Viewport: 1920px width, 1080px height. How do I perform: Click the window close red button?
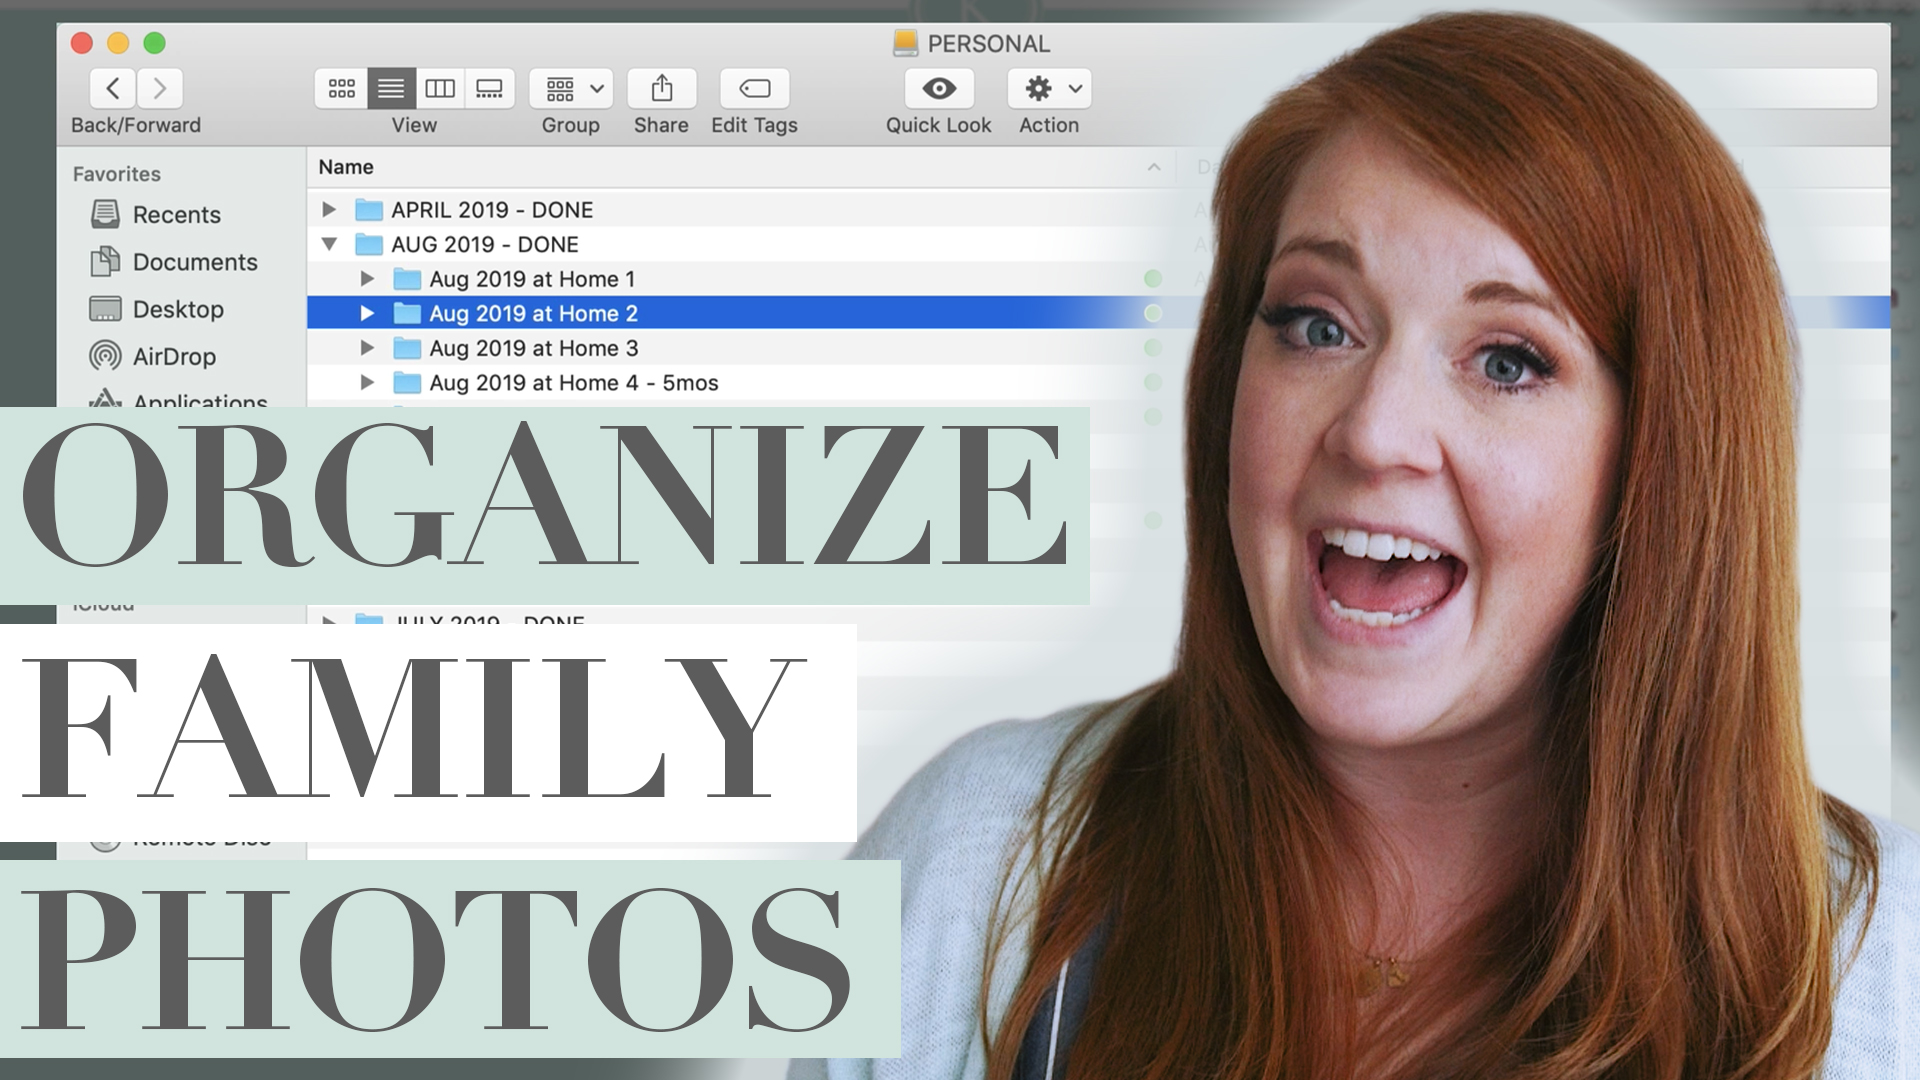coord(82,43)
